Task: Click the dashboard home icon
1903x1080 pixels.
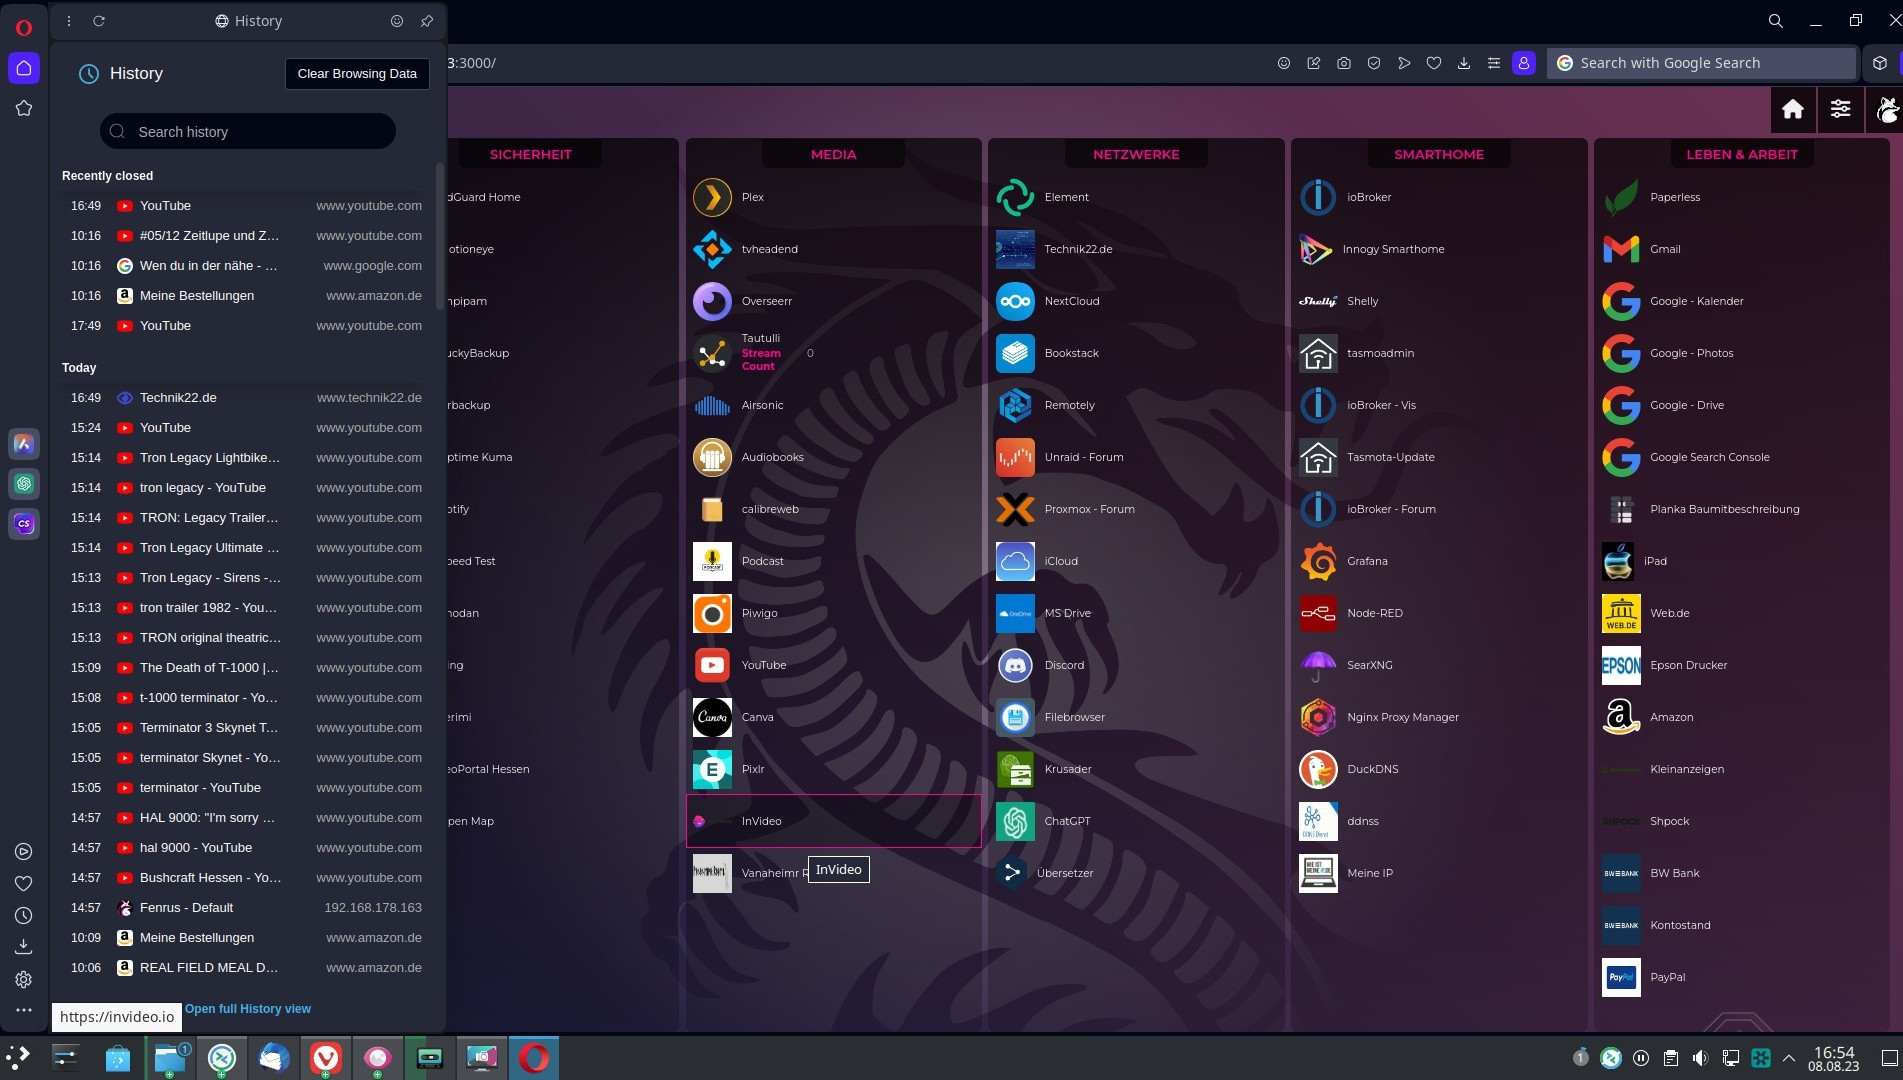Action: [1793, 109]
